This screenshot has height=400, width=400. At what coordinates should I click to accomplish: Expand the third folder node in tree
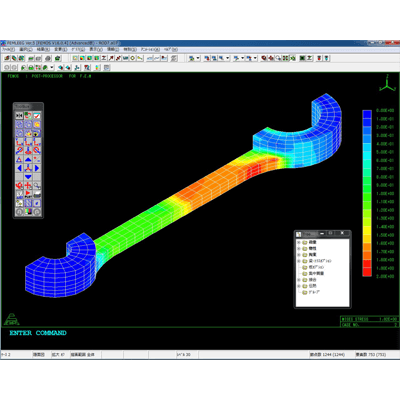point(299,255)
